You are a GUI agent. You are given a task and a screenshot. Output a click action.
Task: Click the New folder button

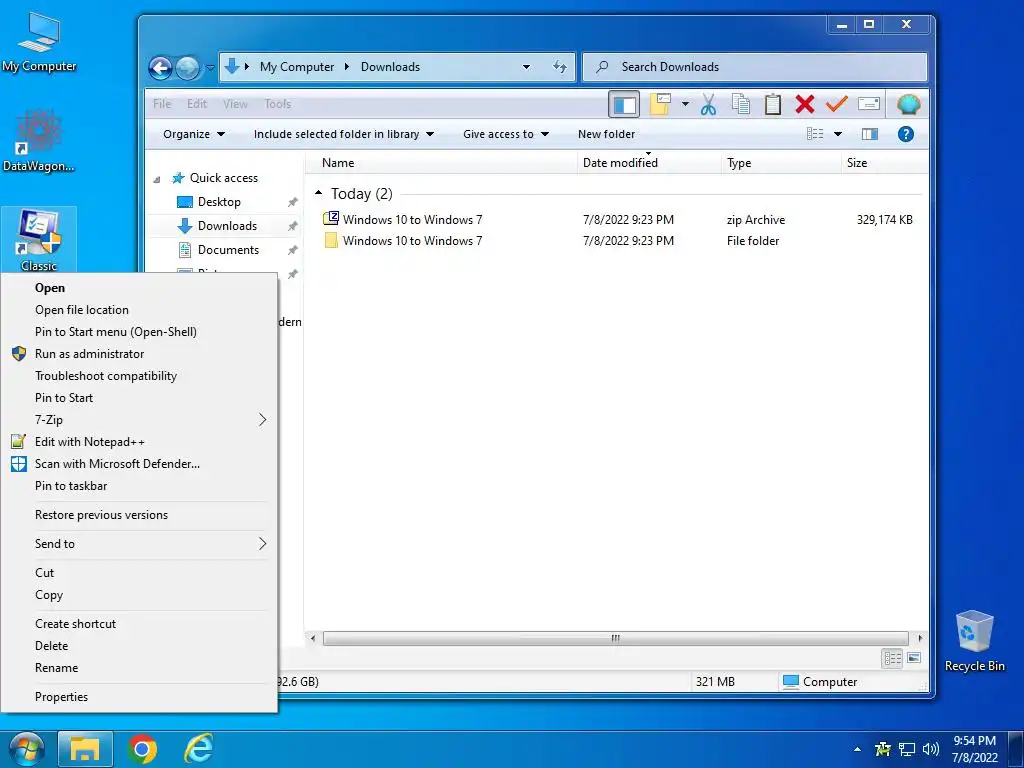coord(606,134)
